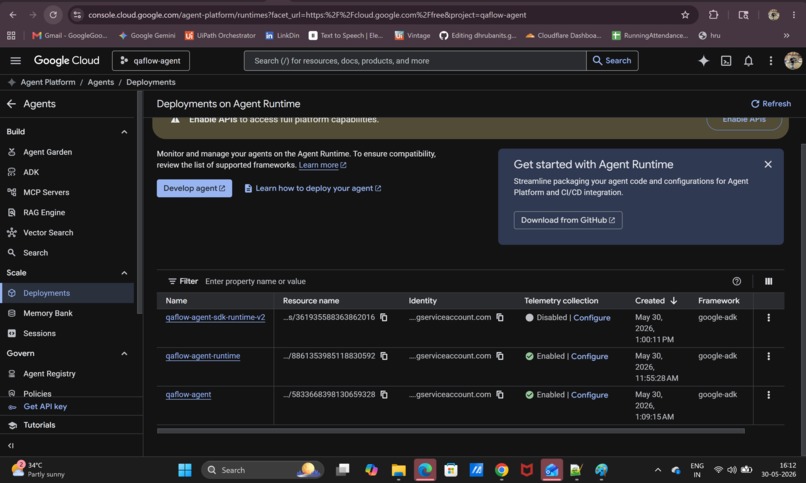Click the Google account avatar in header
Viewport: 806px width, 483px height.
click(x=793, y=61)
